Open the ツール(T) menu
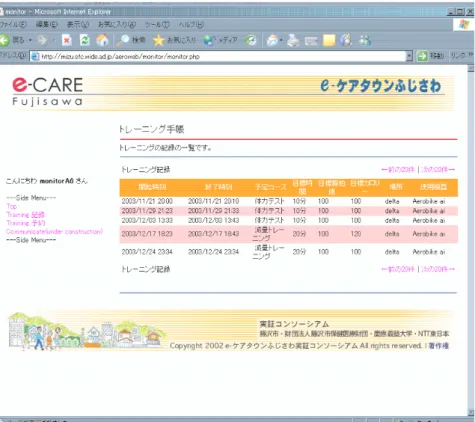The height and width of the screenshot is (422, 475). coord(157,24)
